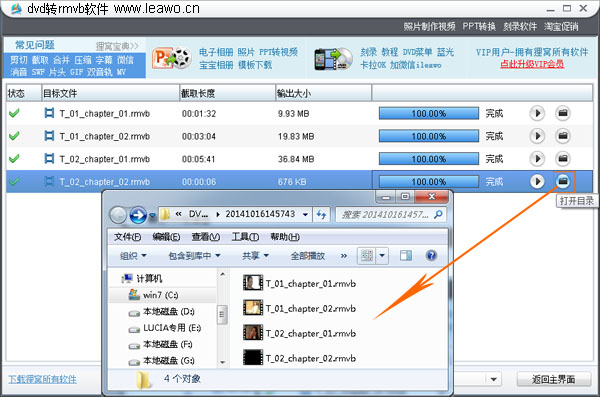Click the DVD burning banner icon
The width and height of the screenshot is (600, 397).
[333, 59]
